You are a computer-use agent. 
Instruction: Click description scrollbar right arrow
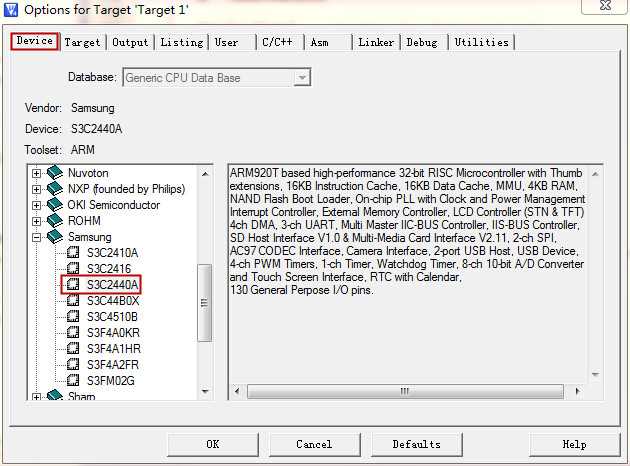click(577, 391)
